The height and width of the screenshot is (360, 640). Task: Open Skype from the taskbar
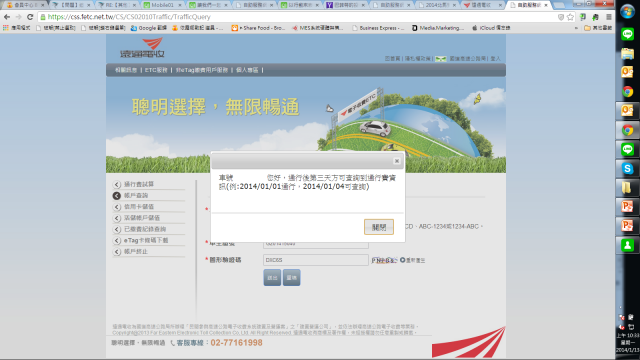click(627, 168)
